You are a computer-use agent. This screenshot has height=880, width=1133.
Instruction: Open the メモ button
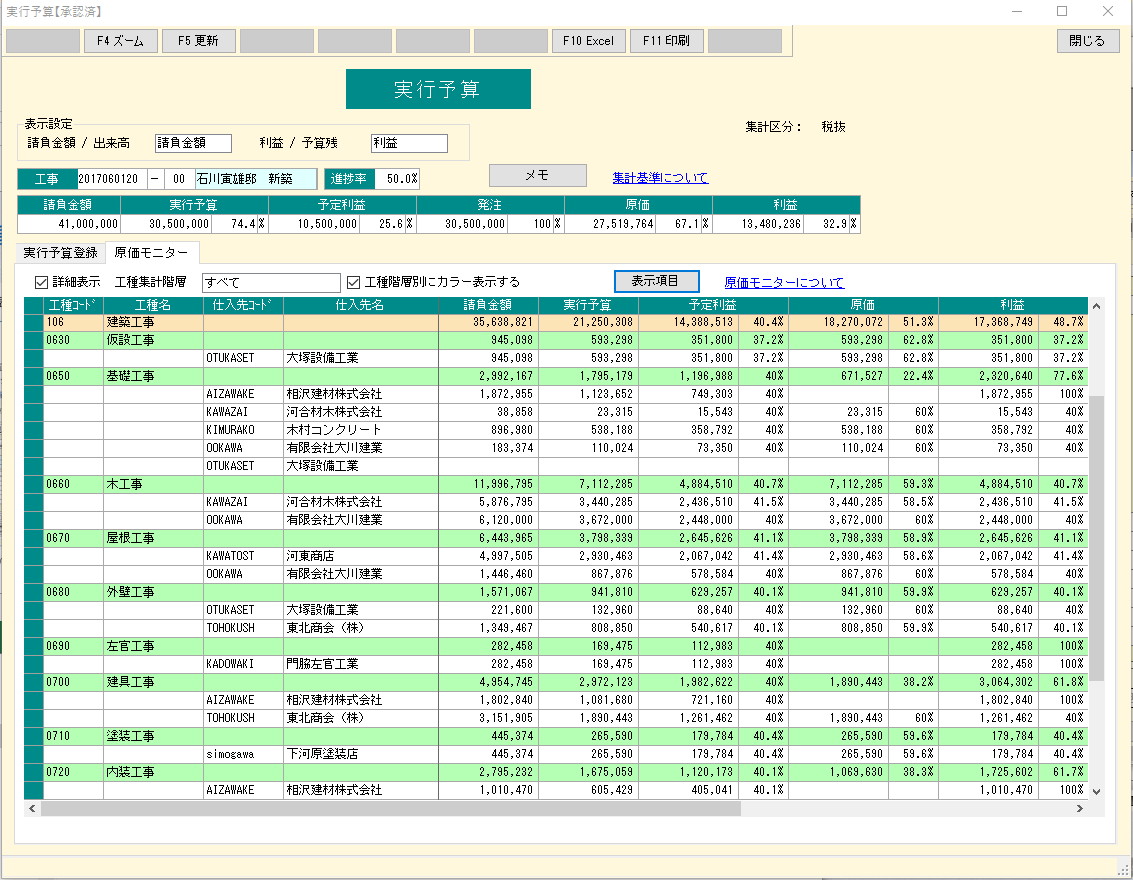[538, 176]
